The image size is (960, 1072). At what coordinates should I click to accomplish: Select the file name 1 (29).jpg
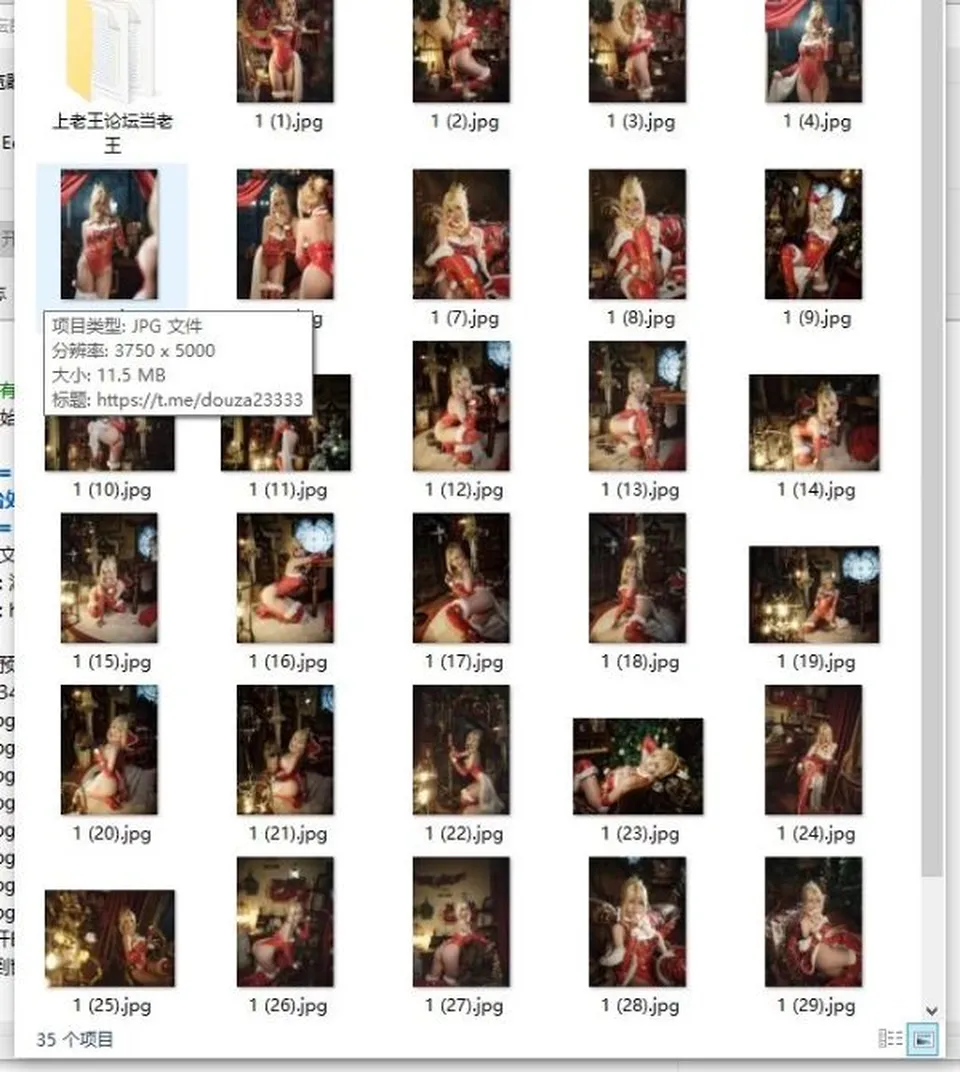(816, 1005)
